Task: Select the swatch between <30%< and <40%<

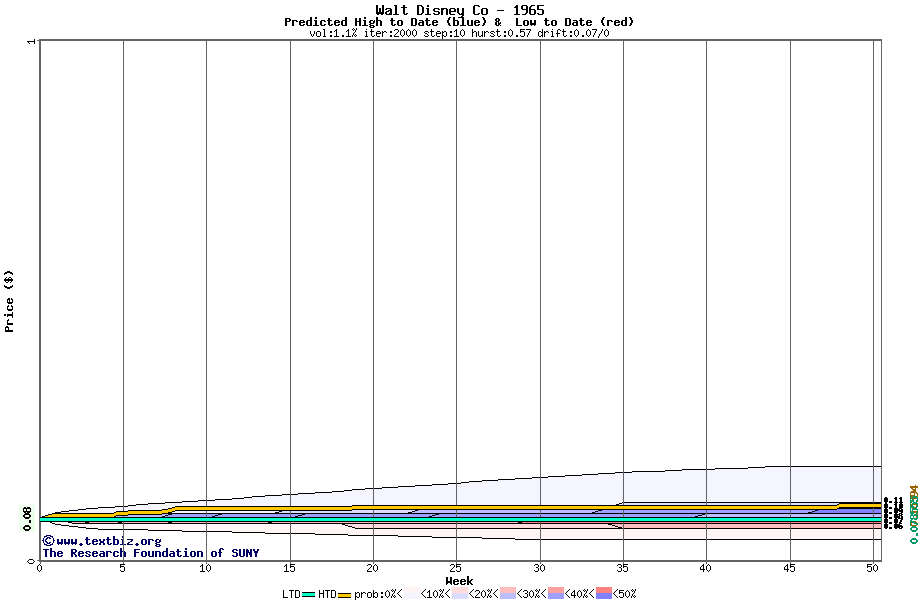Action: coord(556,594)
